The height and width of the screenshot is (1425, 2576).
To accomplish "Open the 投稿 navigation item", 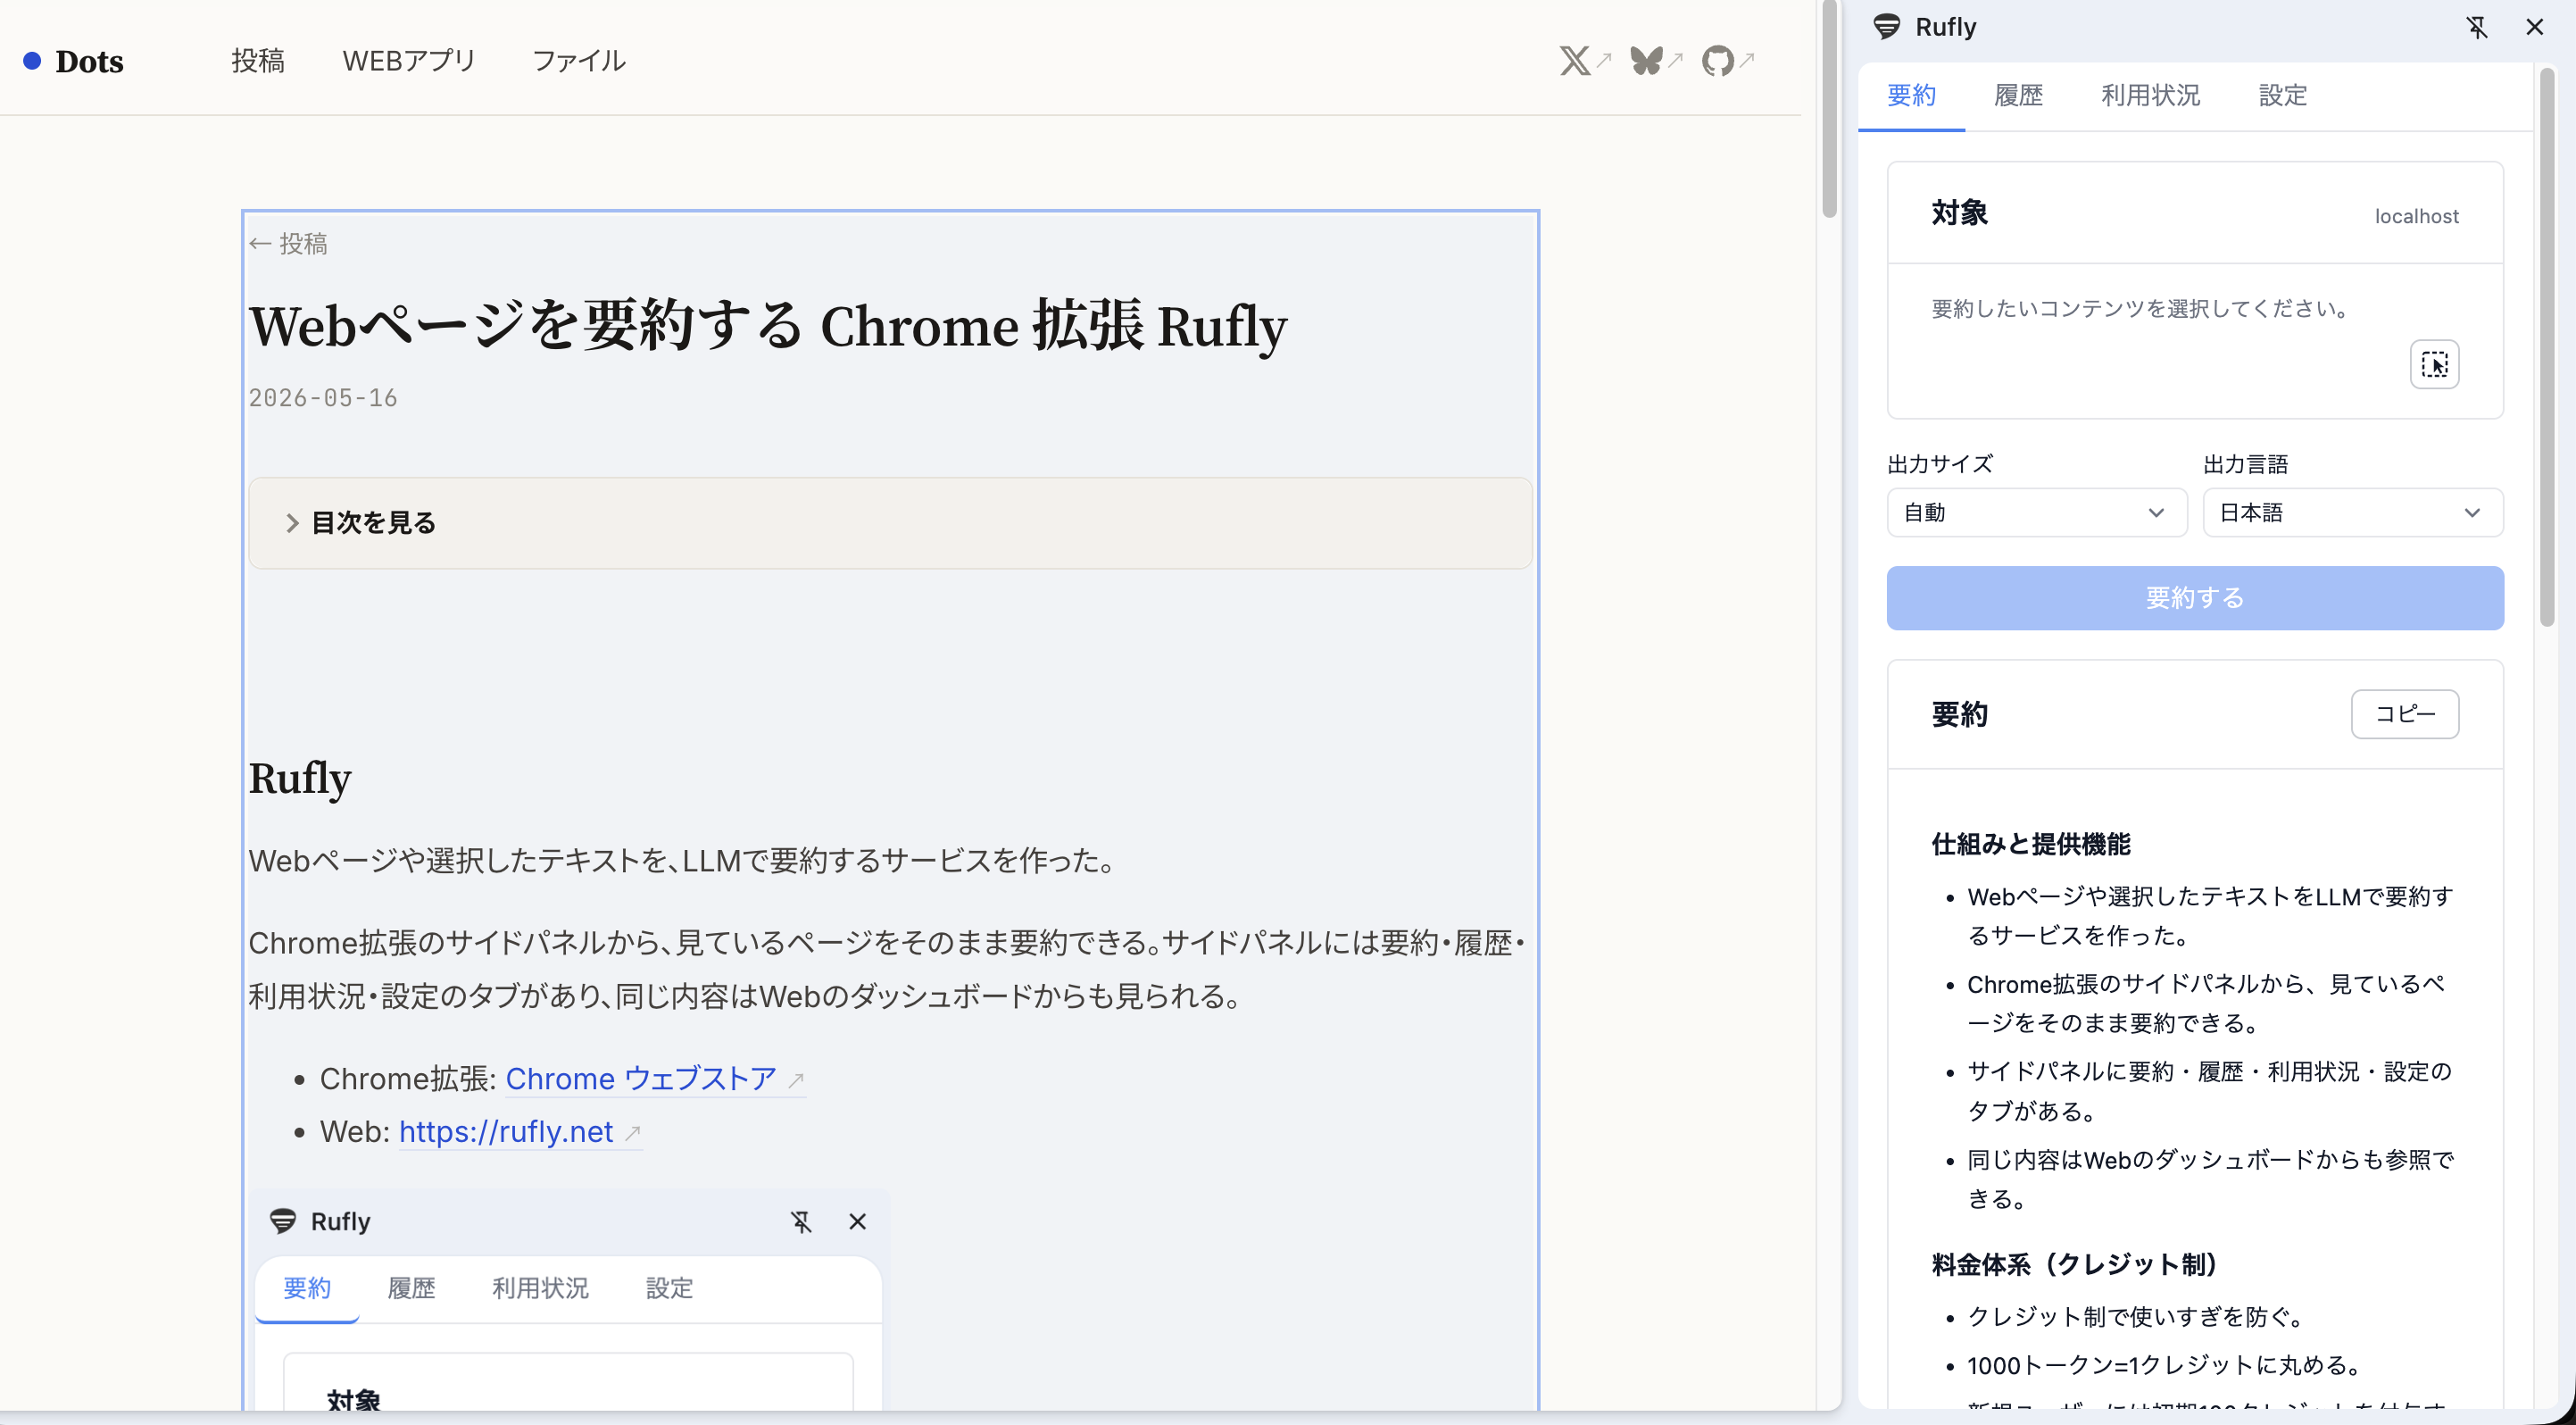I will pyautogui.click(x=258, y=61).
